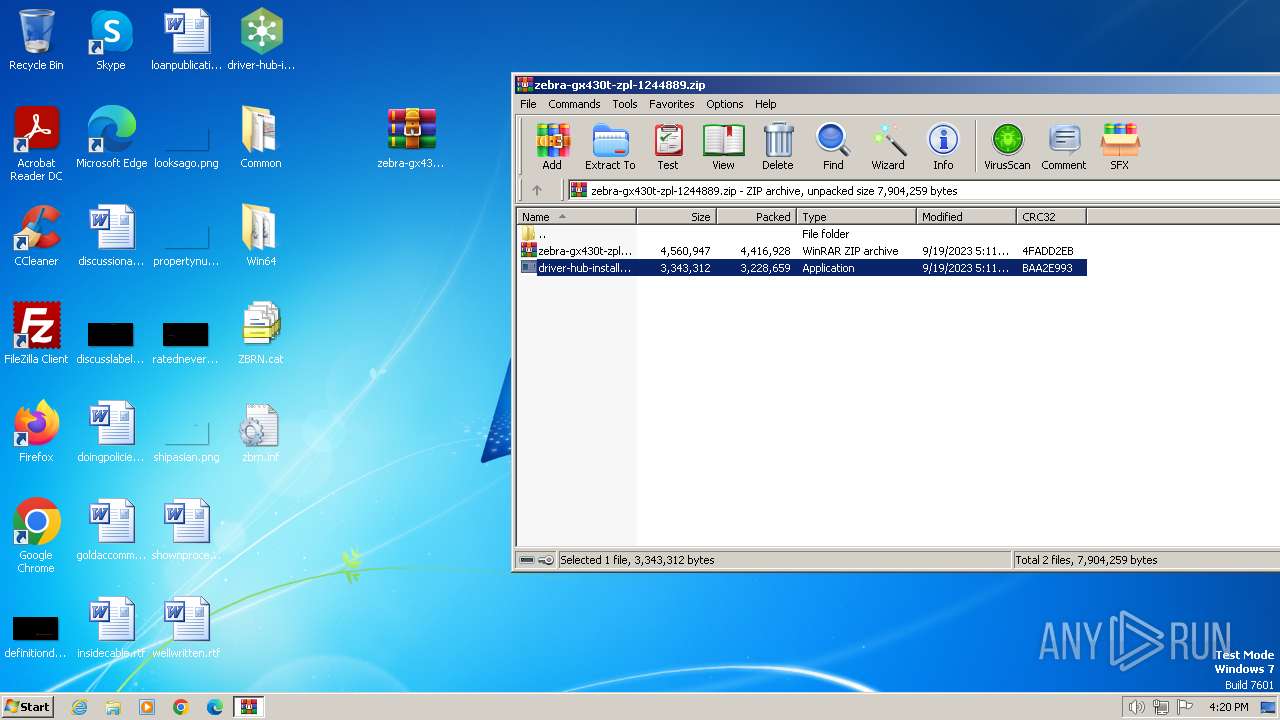Open the Find tool in WinRAR

pos(833,147)
